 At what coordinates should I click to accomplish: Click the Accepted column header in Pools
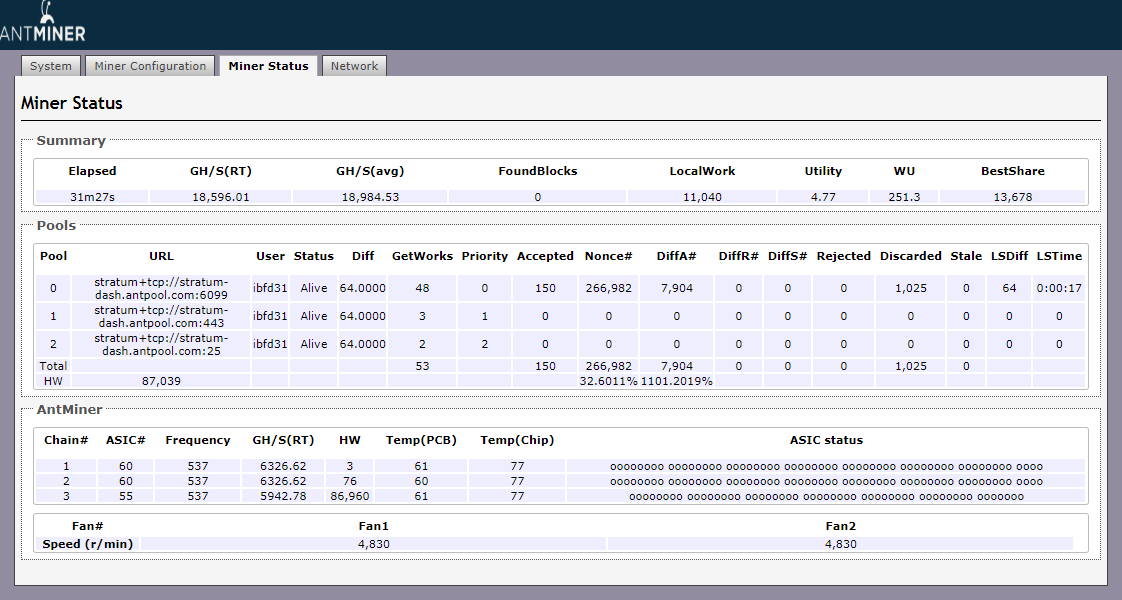pos(545,256)
